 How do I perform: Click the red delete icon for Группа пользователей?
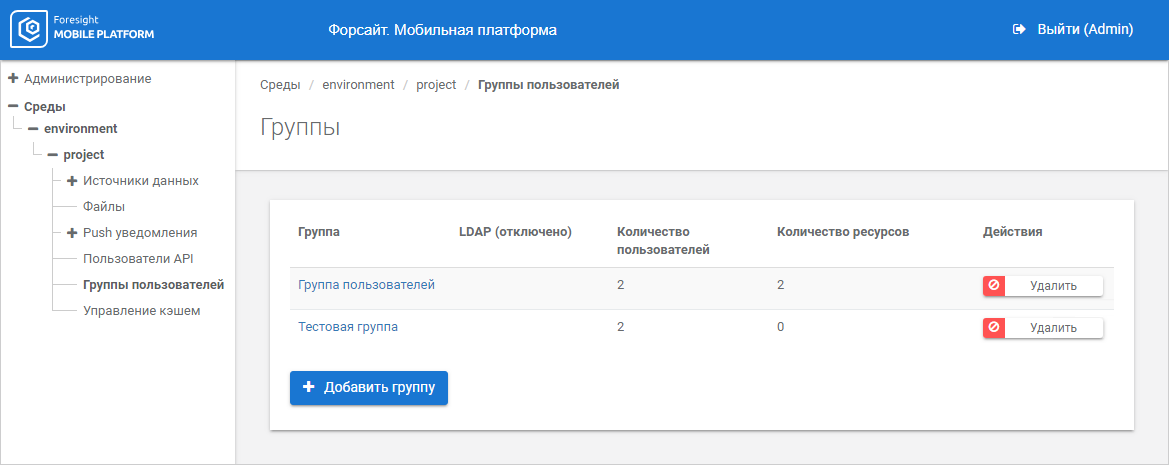tap(994, 286)
